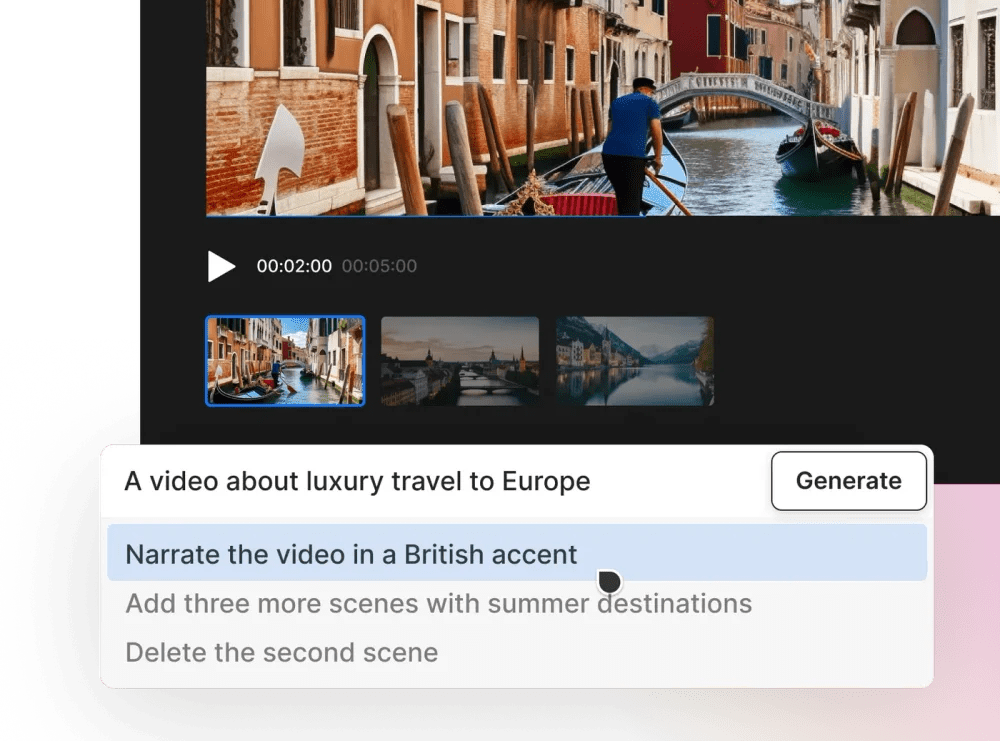Click the highlighted British accent suggestion row

[x=350, y=554]
